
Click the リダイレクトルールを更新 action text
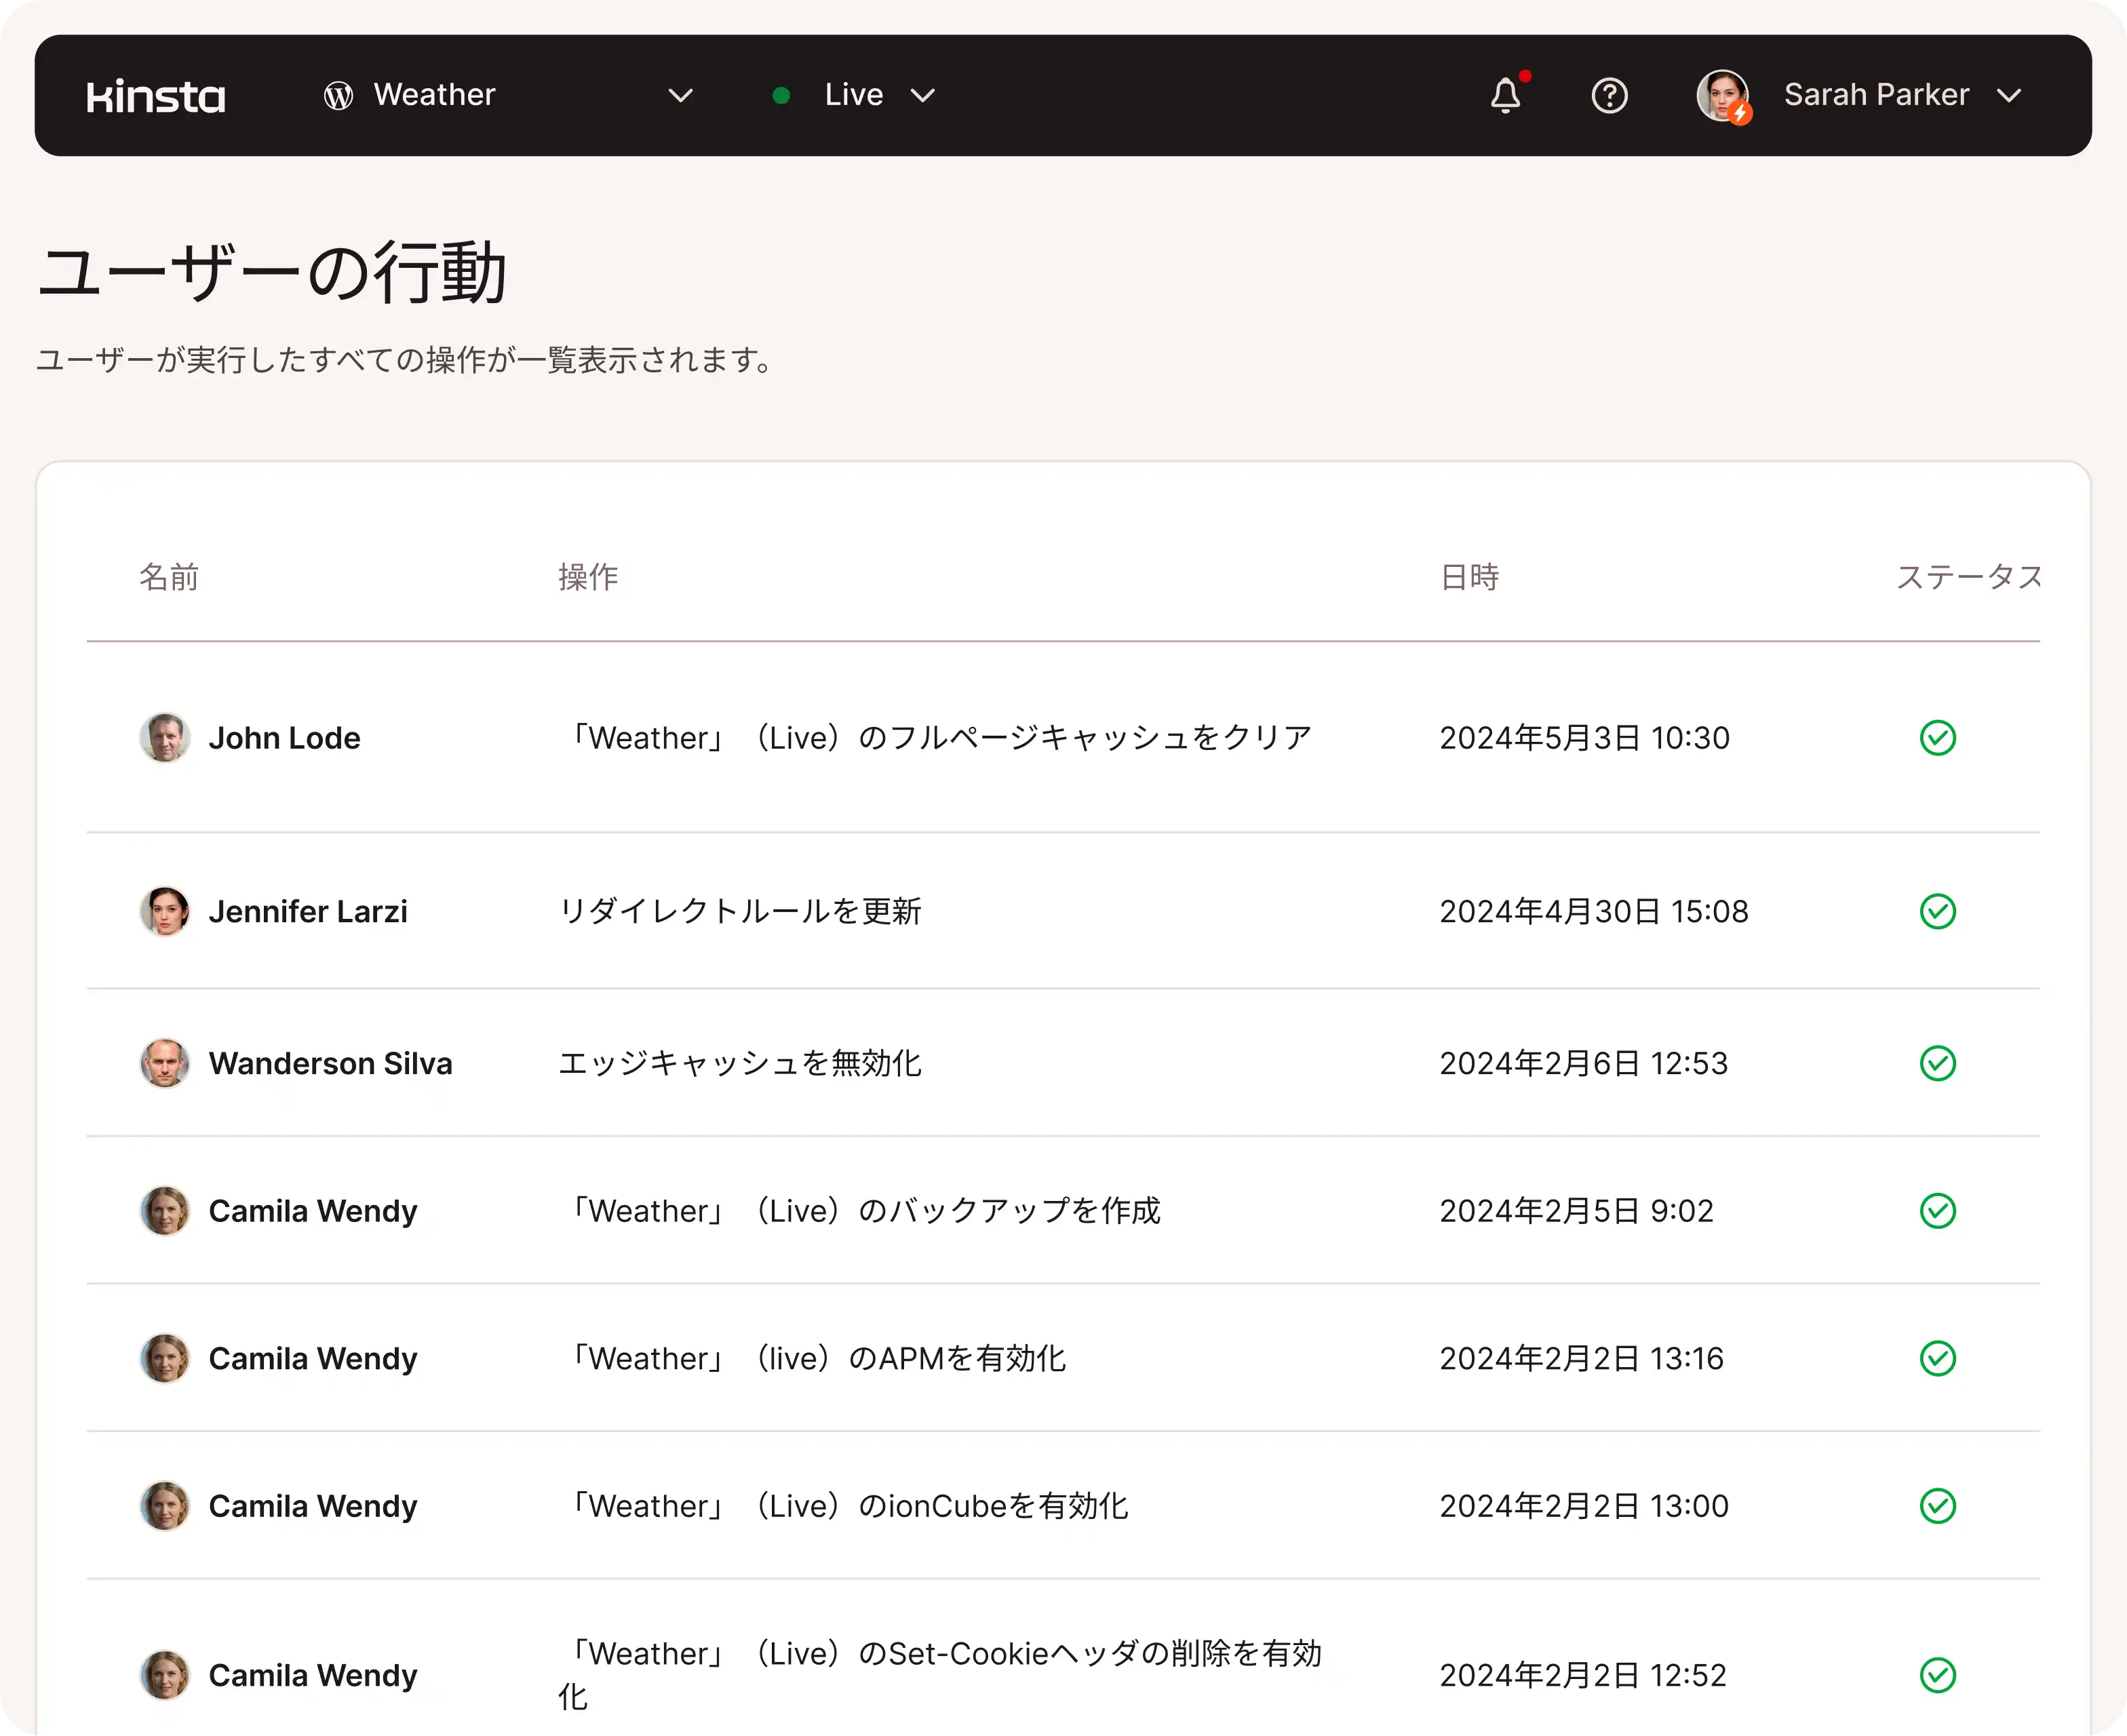739,911
